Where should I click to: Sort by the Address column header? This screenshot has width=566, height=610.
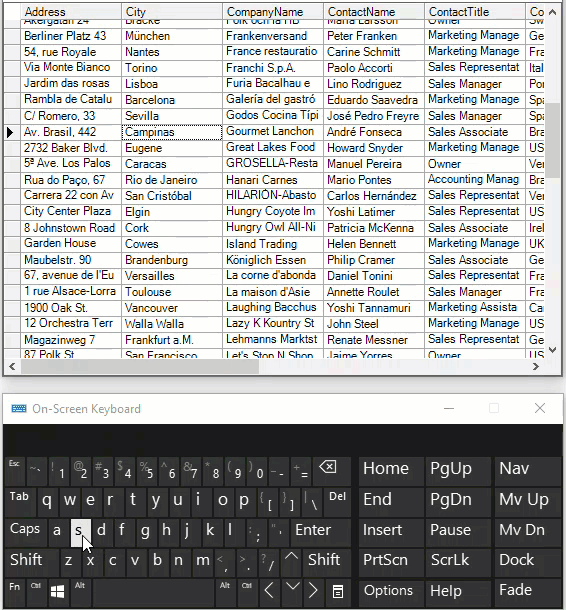[71, 12]
